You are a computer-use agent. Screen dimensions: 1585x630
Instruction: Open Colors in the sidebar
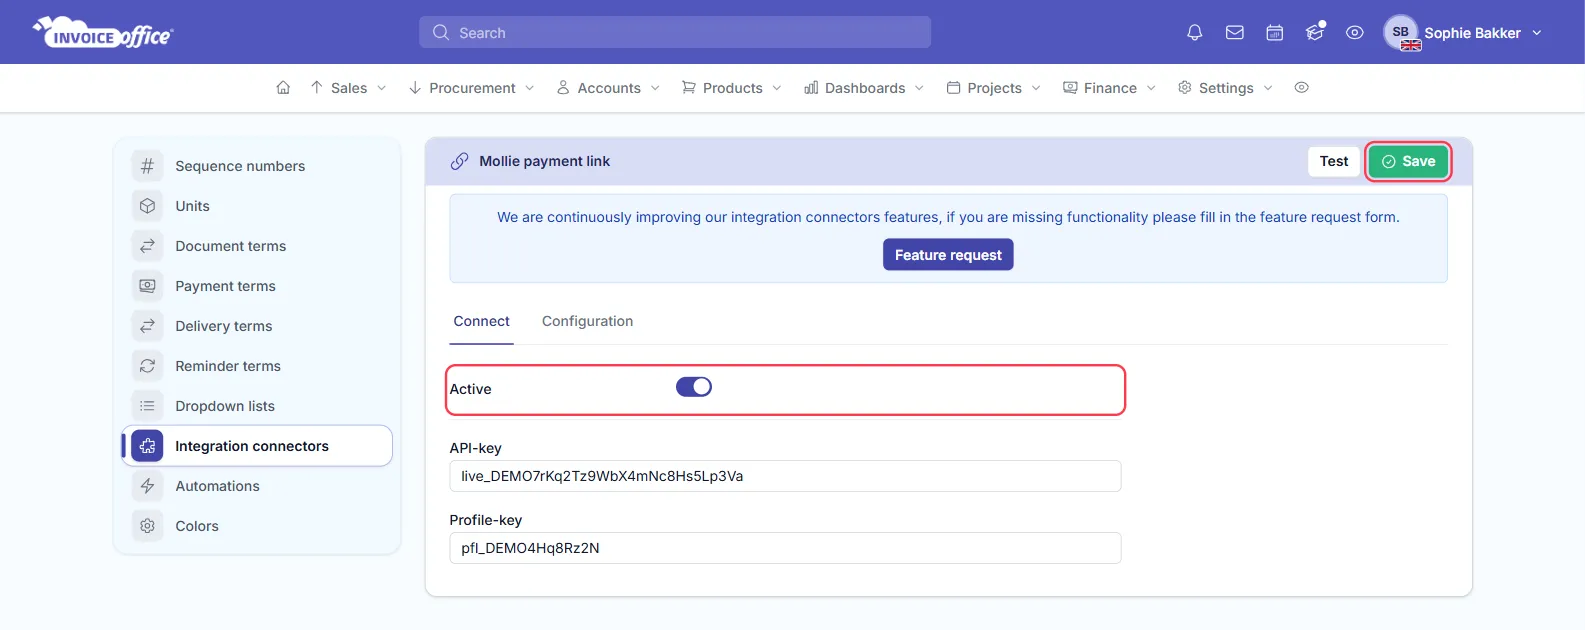(258, 526)
